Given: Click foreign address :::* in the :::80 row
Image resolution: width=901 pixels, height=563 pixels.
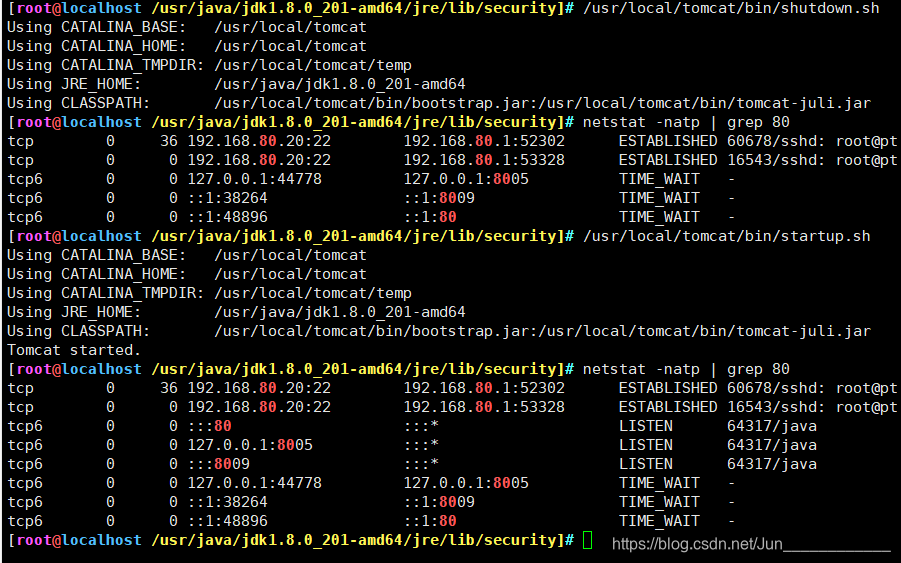Looking at the screenshot, I should (x=421, y=426).
